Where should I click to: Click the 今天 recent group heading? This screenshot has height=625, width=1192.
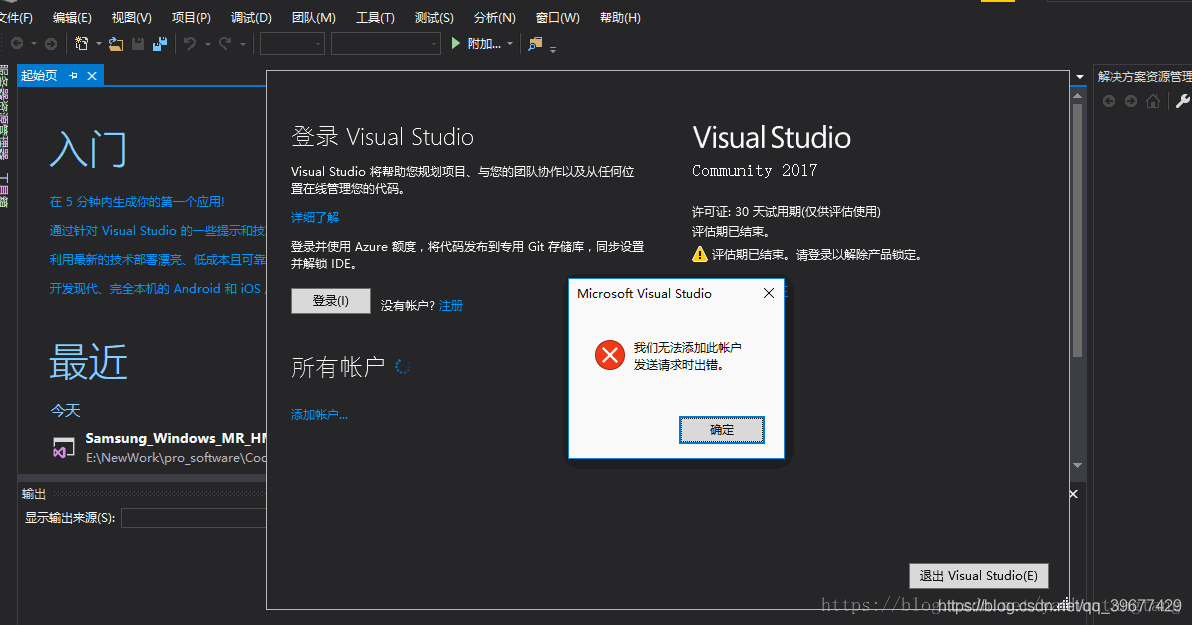[x=65, y=411]
